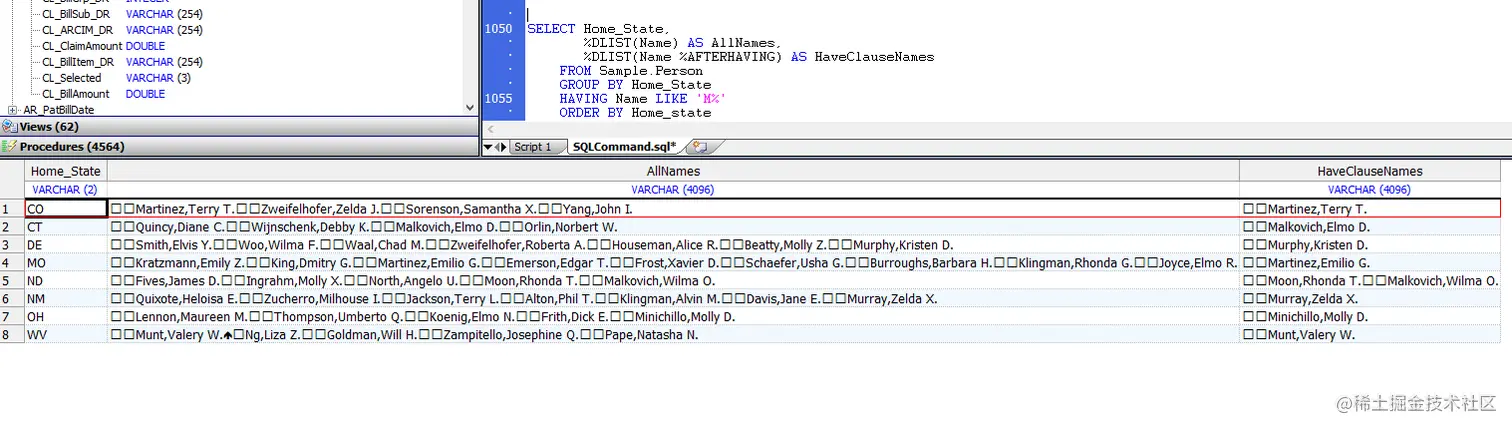The width and height of the screenshot is (1512, 429).
Task: Click the HaveClauseNames column header
Action: tap(1369, 171)
